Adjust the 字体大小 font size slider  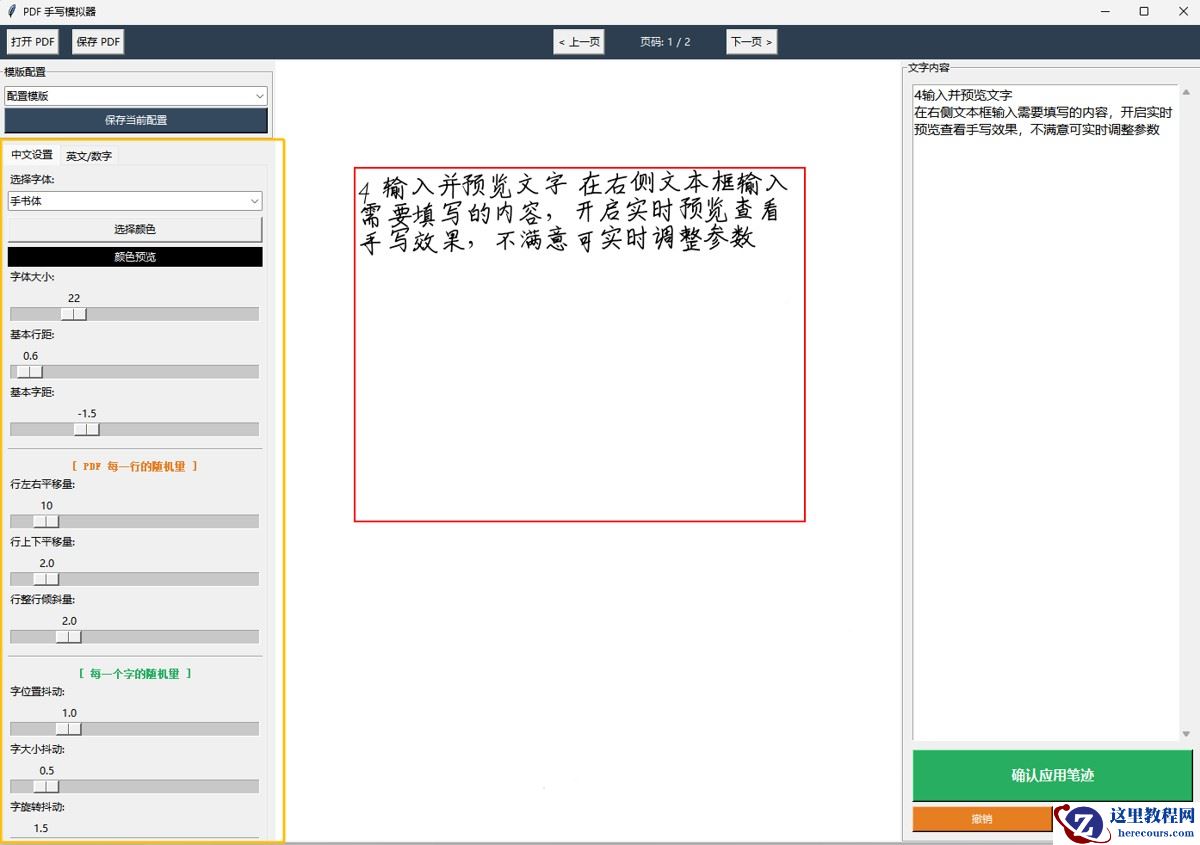pyautogui.click(x=75, y=313)
